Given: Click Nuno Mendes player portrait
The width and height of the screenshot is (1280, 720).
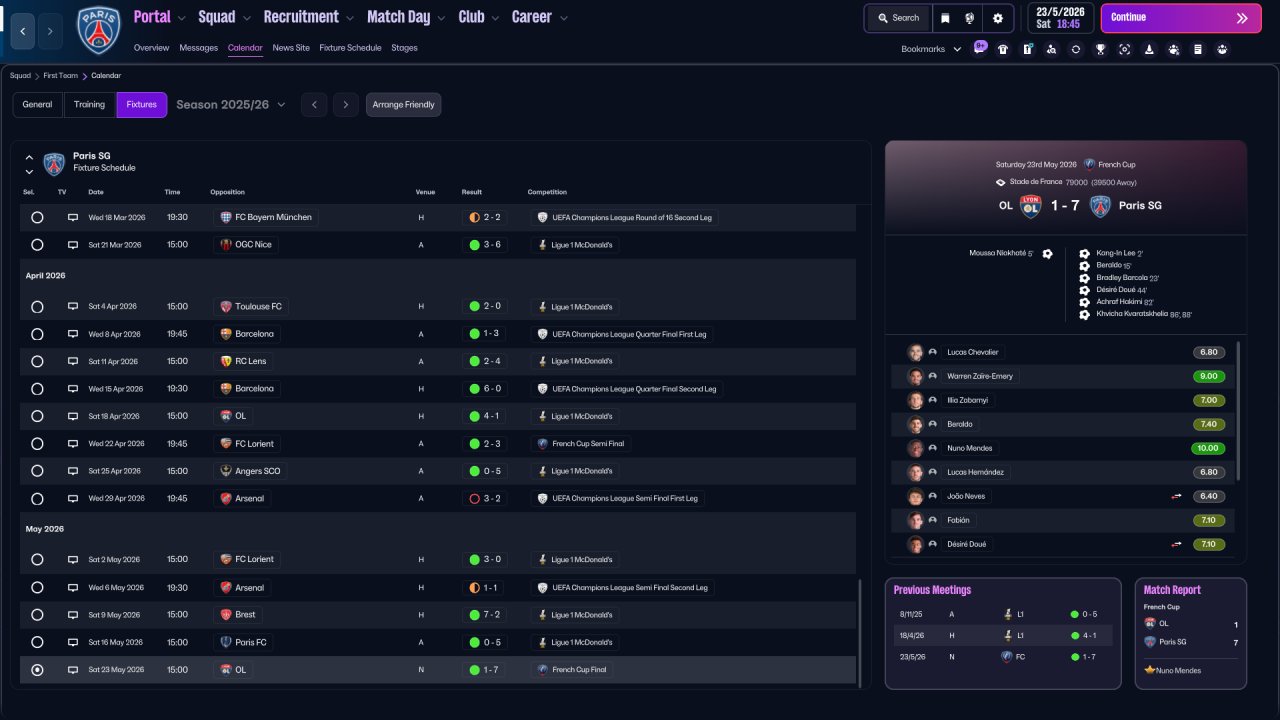Looking at the screenshot, I should pyautogui.click(x=915, y=448).
